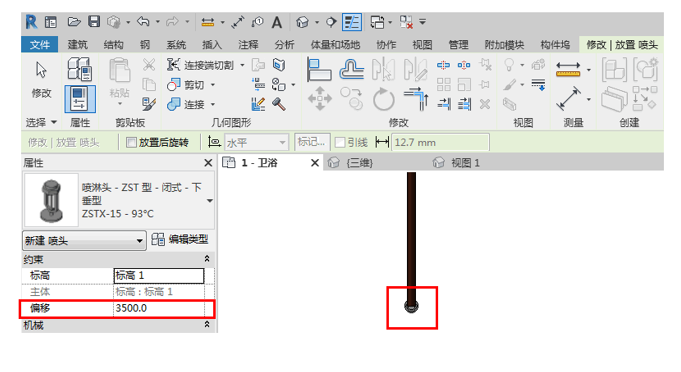Select the Rotate circular arrow tool
681x372 pixels.
pyautogui.click(x=384, y=99)
